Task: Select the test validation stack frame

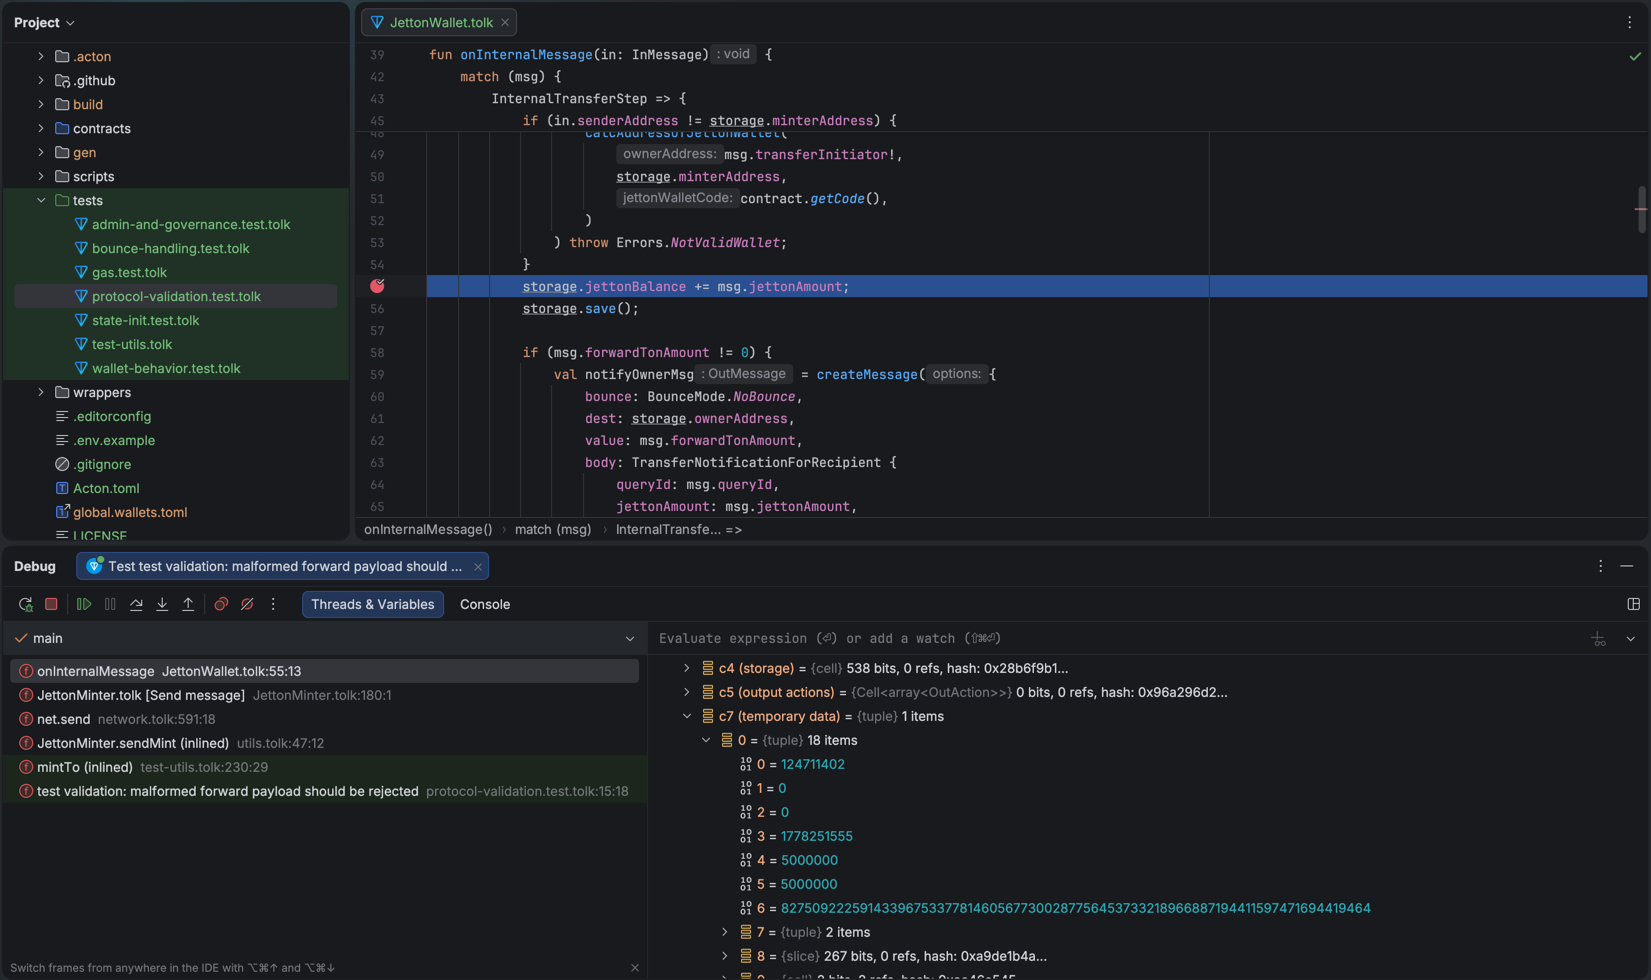Action: [x=324, y=791]
